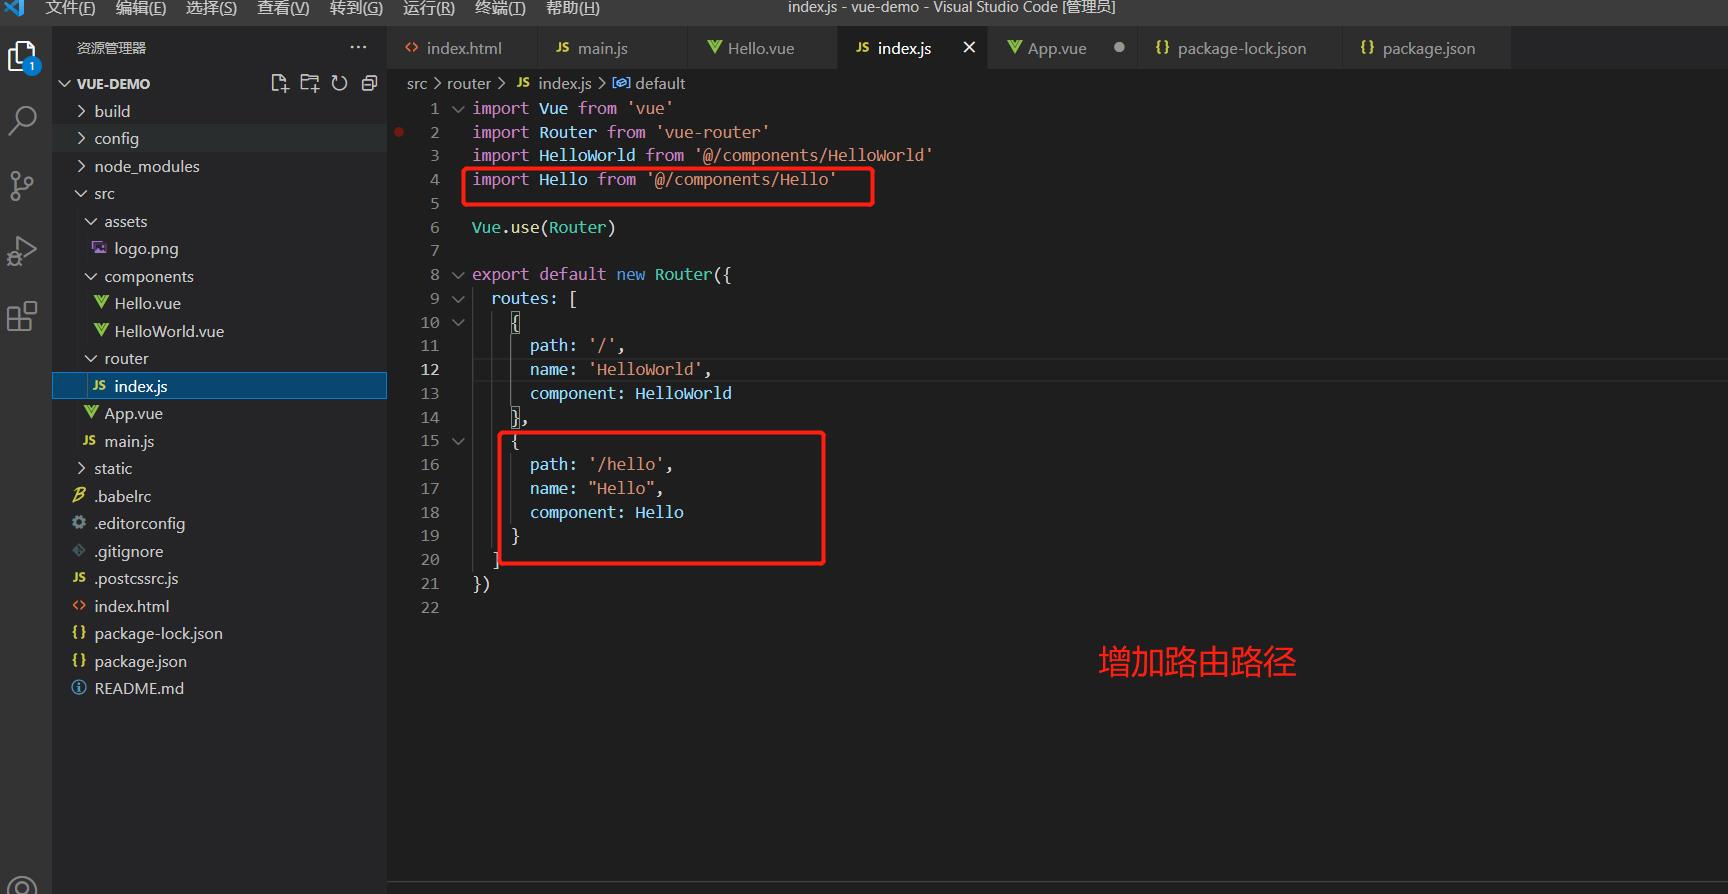1728x894 pixels.
Task: Collapse the VUE-DEMO root folder
Action: click(65, 84)
